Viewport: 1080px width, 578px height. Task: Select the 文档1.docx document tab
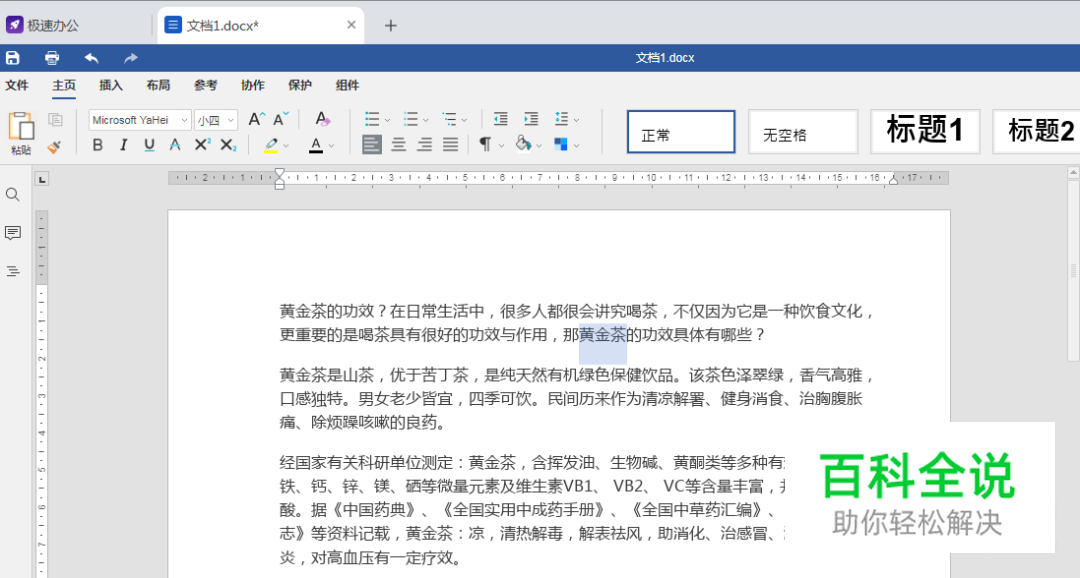pos(250,24)
